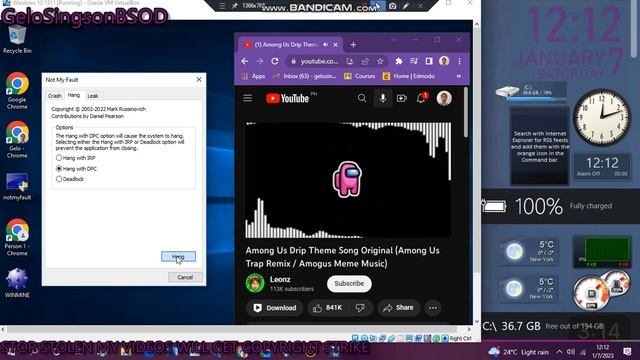Click the Hang button in Not My Fault

point(178,256)
